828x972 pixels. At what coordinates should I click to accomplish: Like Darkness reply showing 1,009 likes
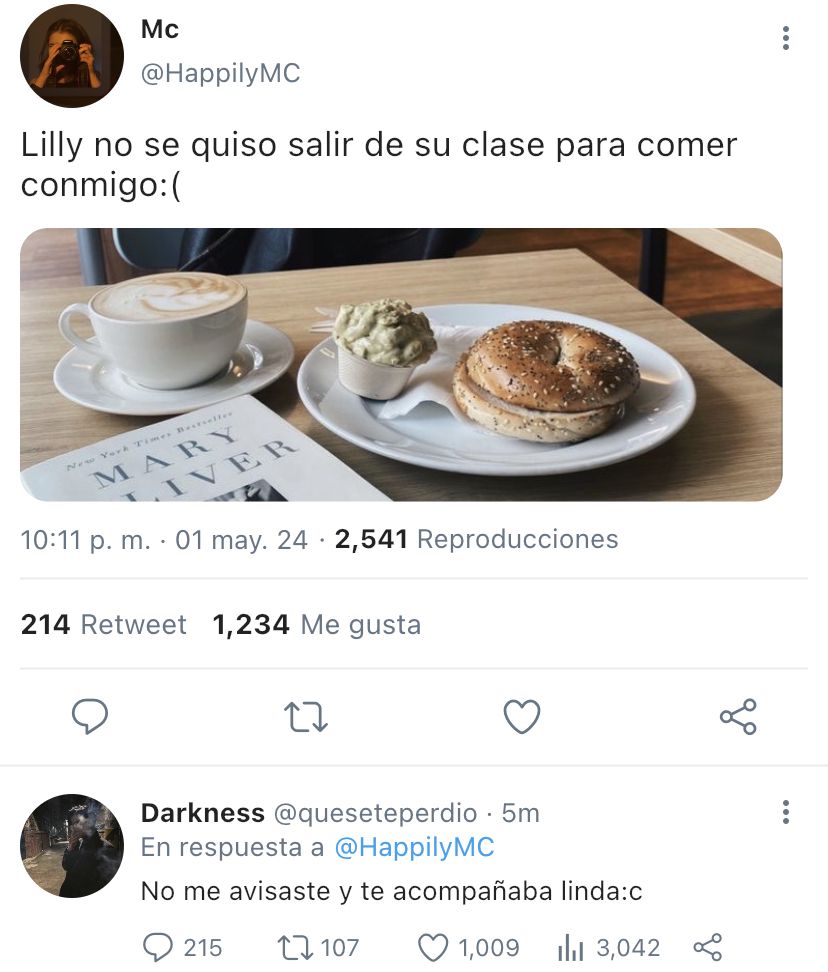pyautogui.click(x=469, y=948)
